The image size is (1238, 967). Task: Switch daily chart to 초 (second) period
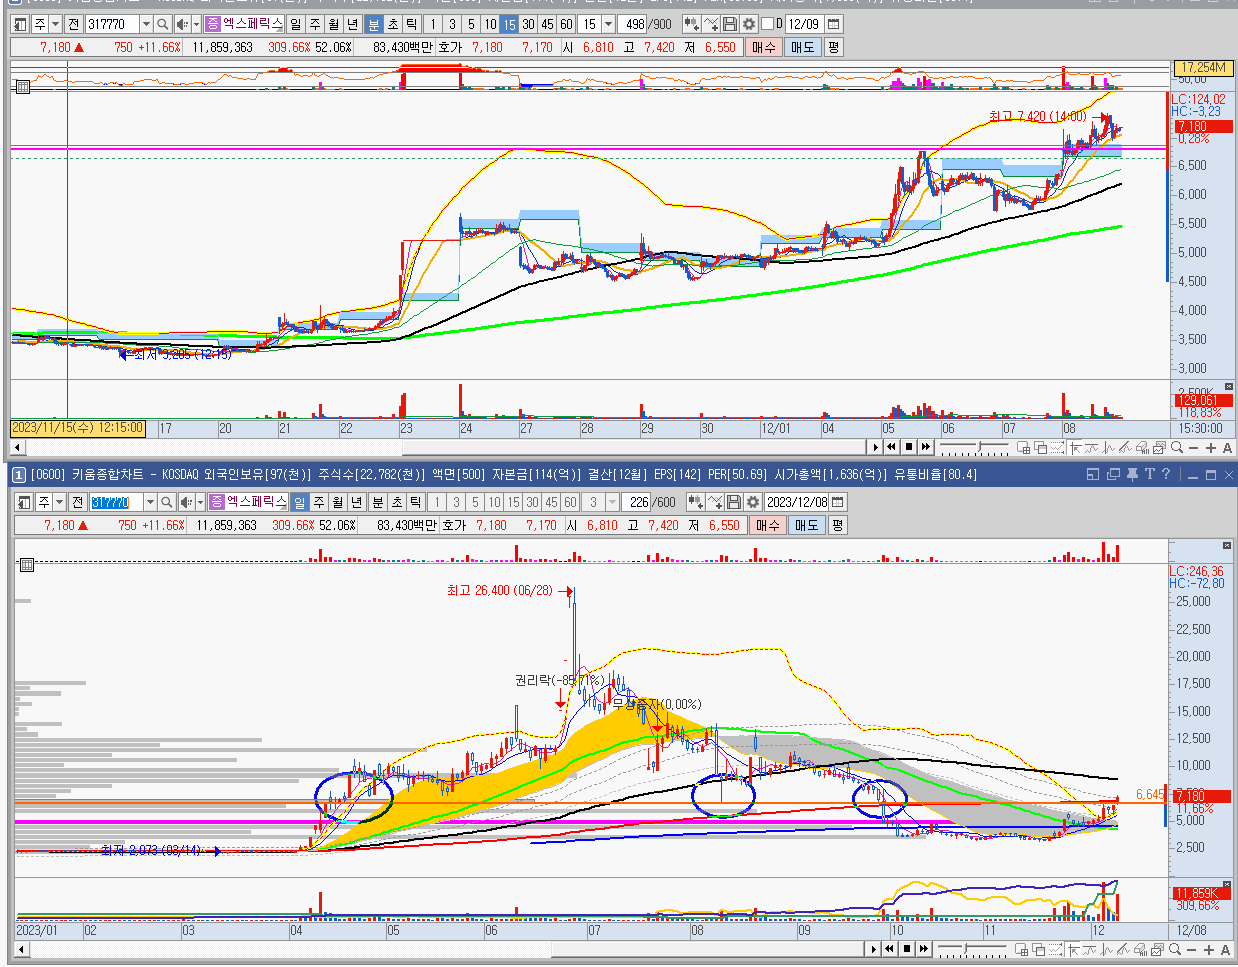pyautogui.click(x=397, y=501)
